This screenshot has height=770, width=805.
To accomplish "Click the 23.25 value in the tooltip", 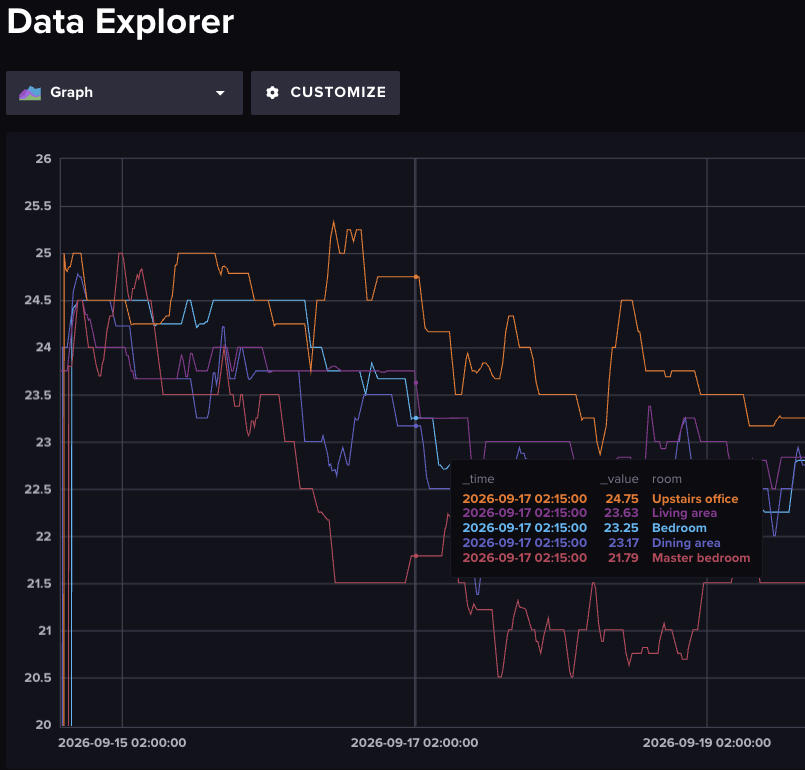I will click(621, 528).
